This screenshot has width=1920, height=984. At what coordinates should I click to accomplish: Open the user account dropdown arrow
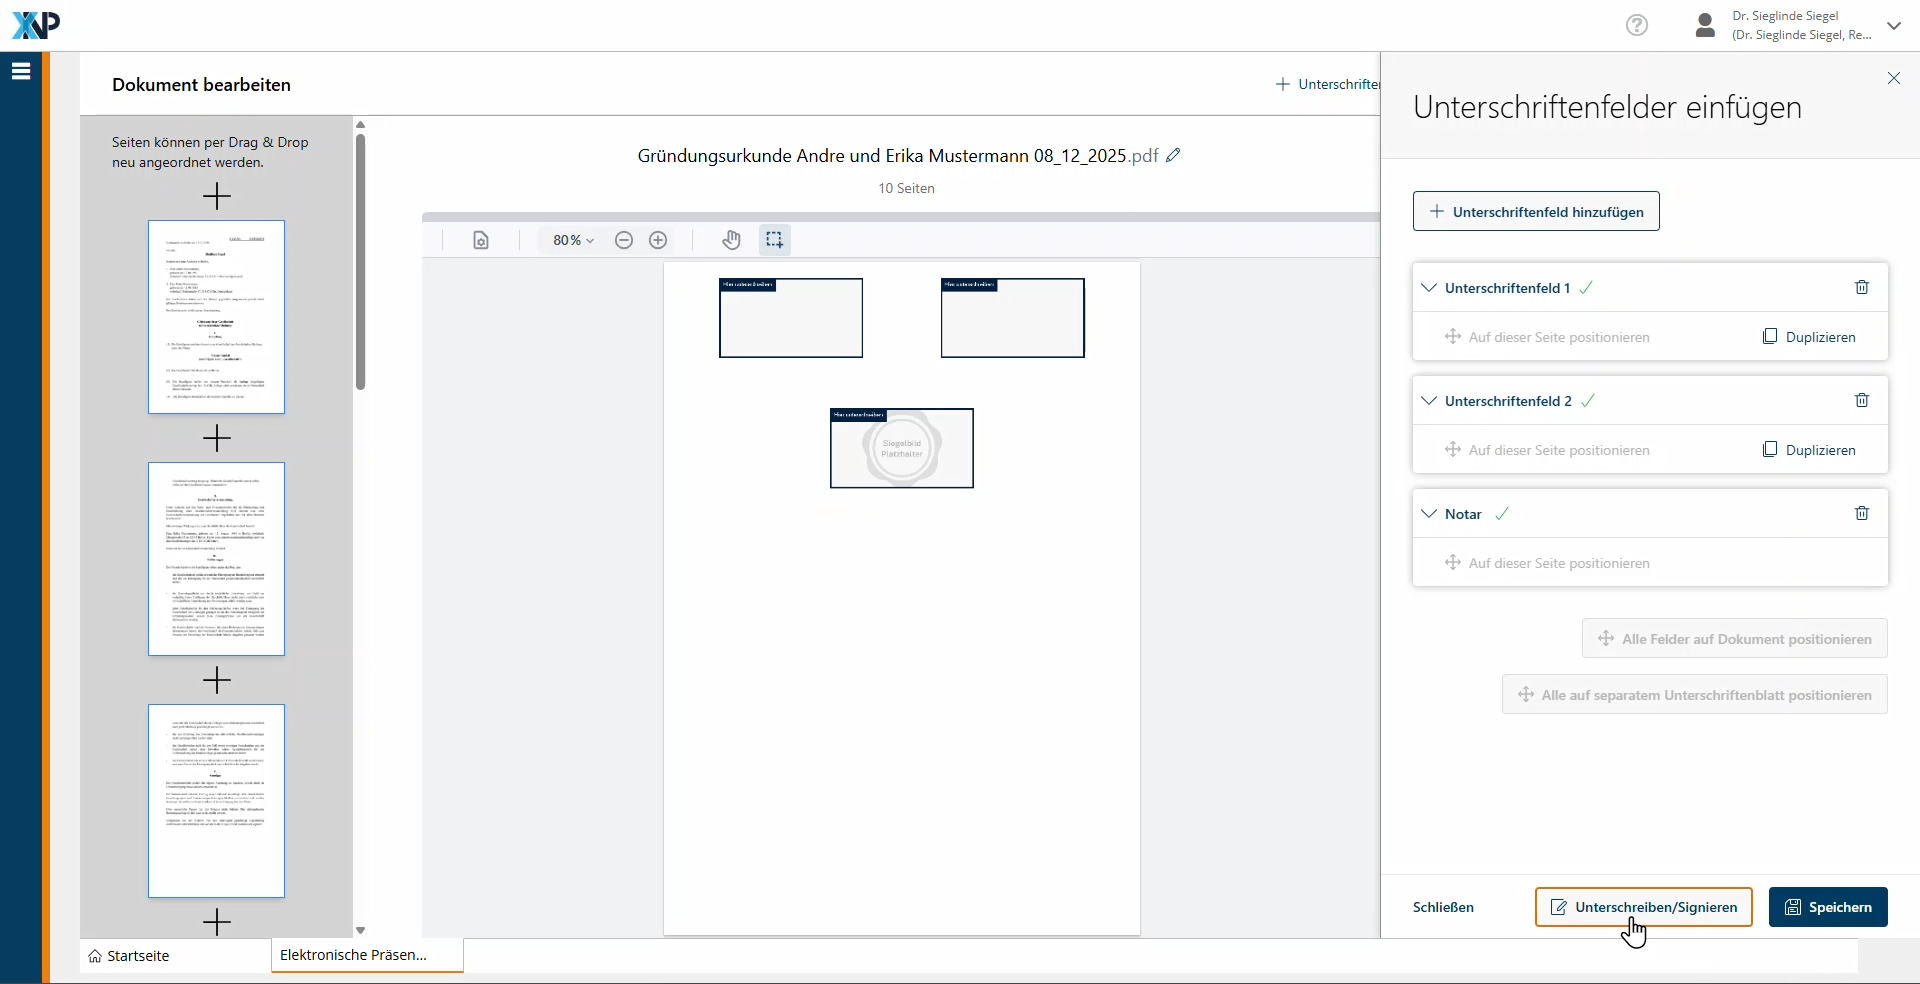pyautogui.click(x=1894, y=26)
